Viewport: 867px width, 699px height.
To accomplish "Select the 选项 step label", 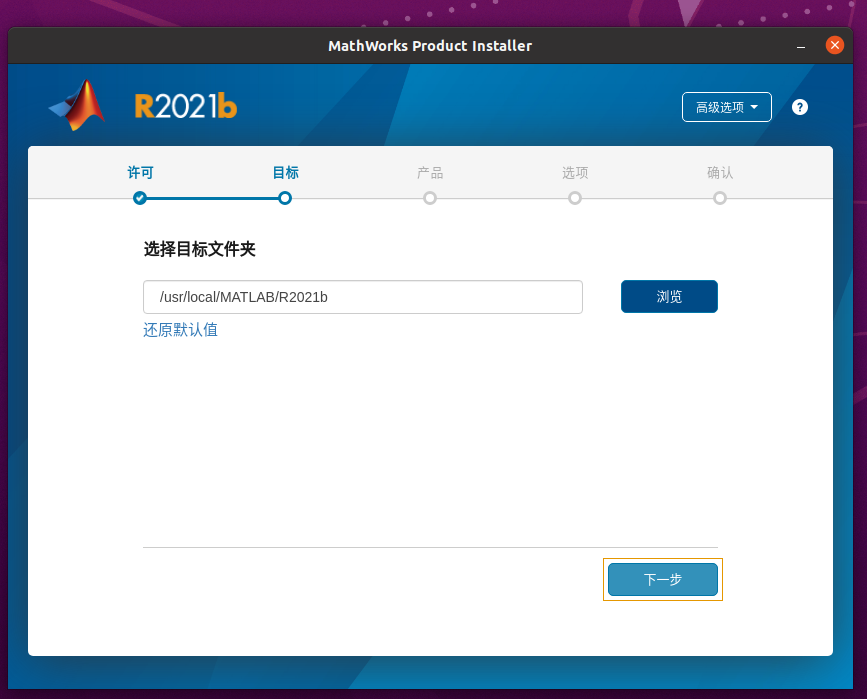I will tap(575, 173).
